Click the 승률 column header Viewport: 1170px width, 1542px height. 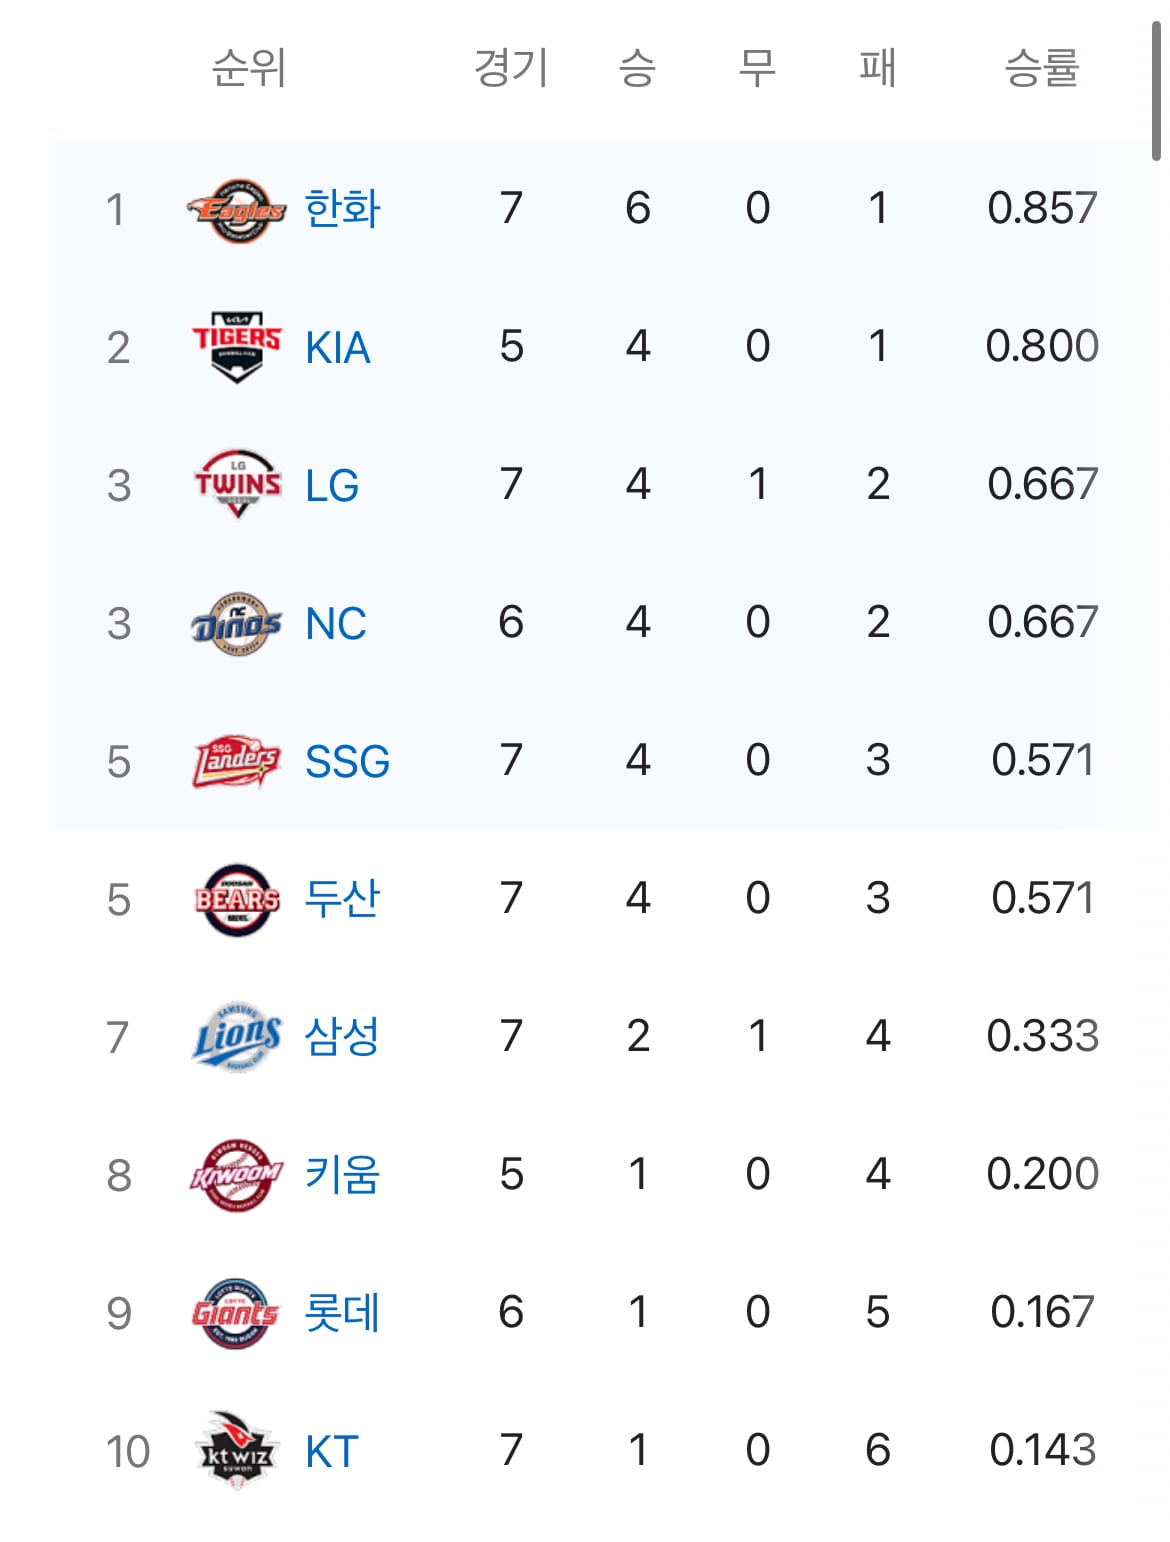pos(1042,68)
